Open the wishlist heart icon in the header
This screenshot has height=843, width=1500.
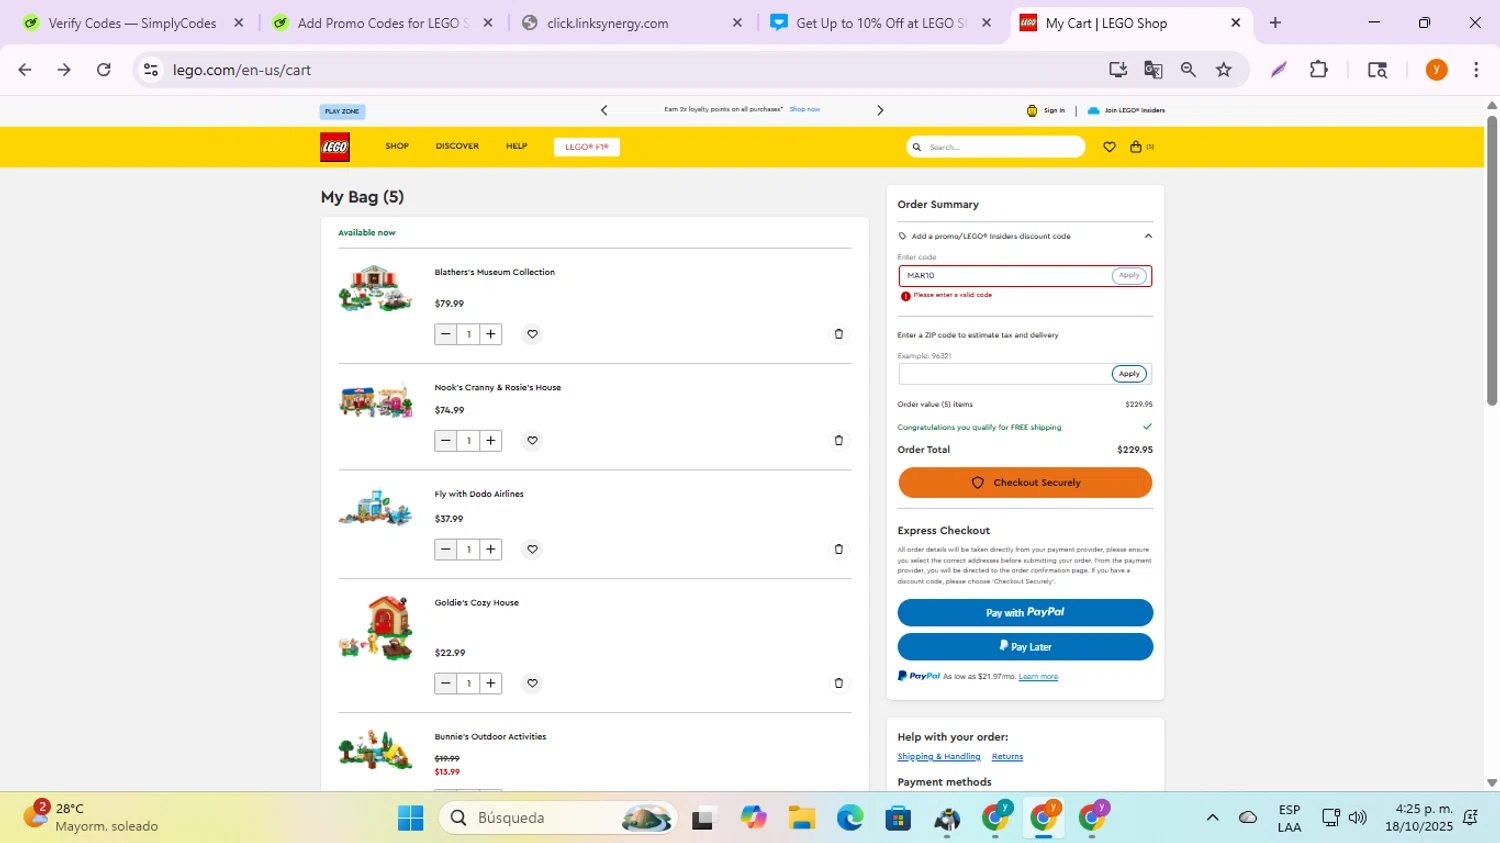click(1109, 147)
